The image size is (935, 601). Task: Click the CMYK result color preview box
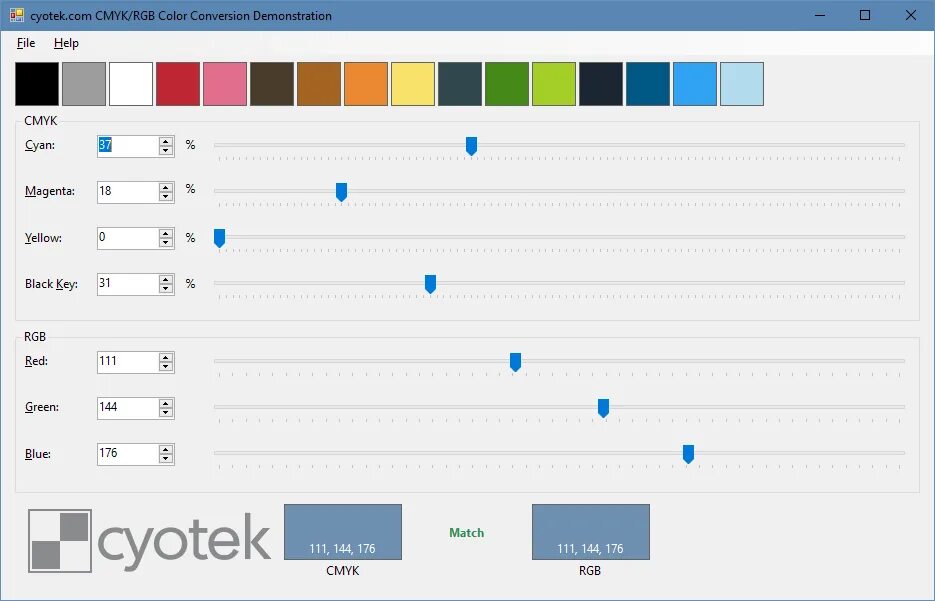[343, 532]
